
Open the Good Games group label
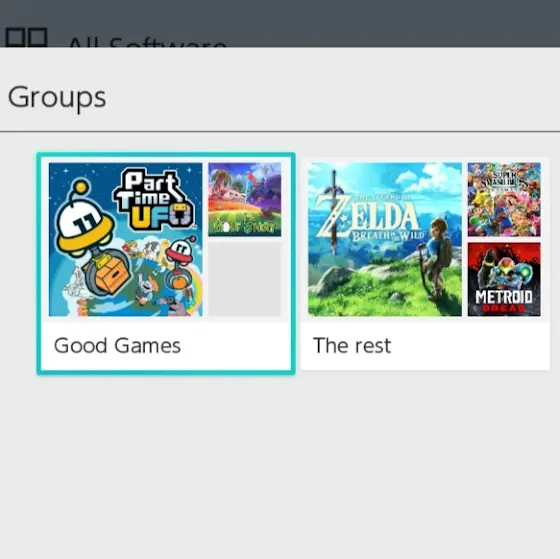pyautogui.click(x=117, y=345)
